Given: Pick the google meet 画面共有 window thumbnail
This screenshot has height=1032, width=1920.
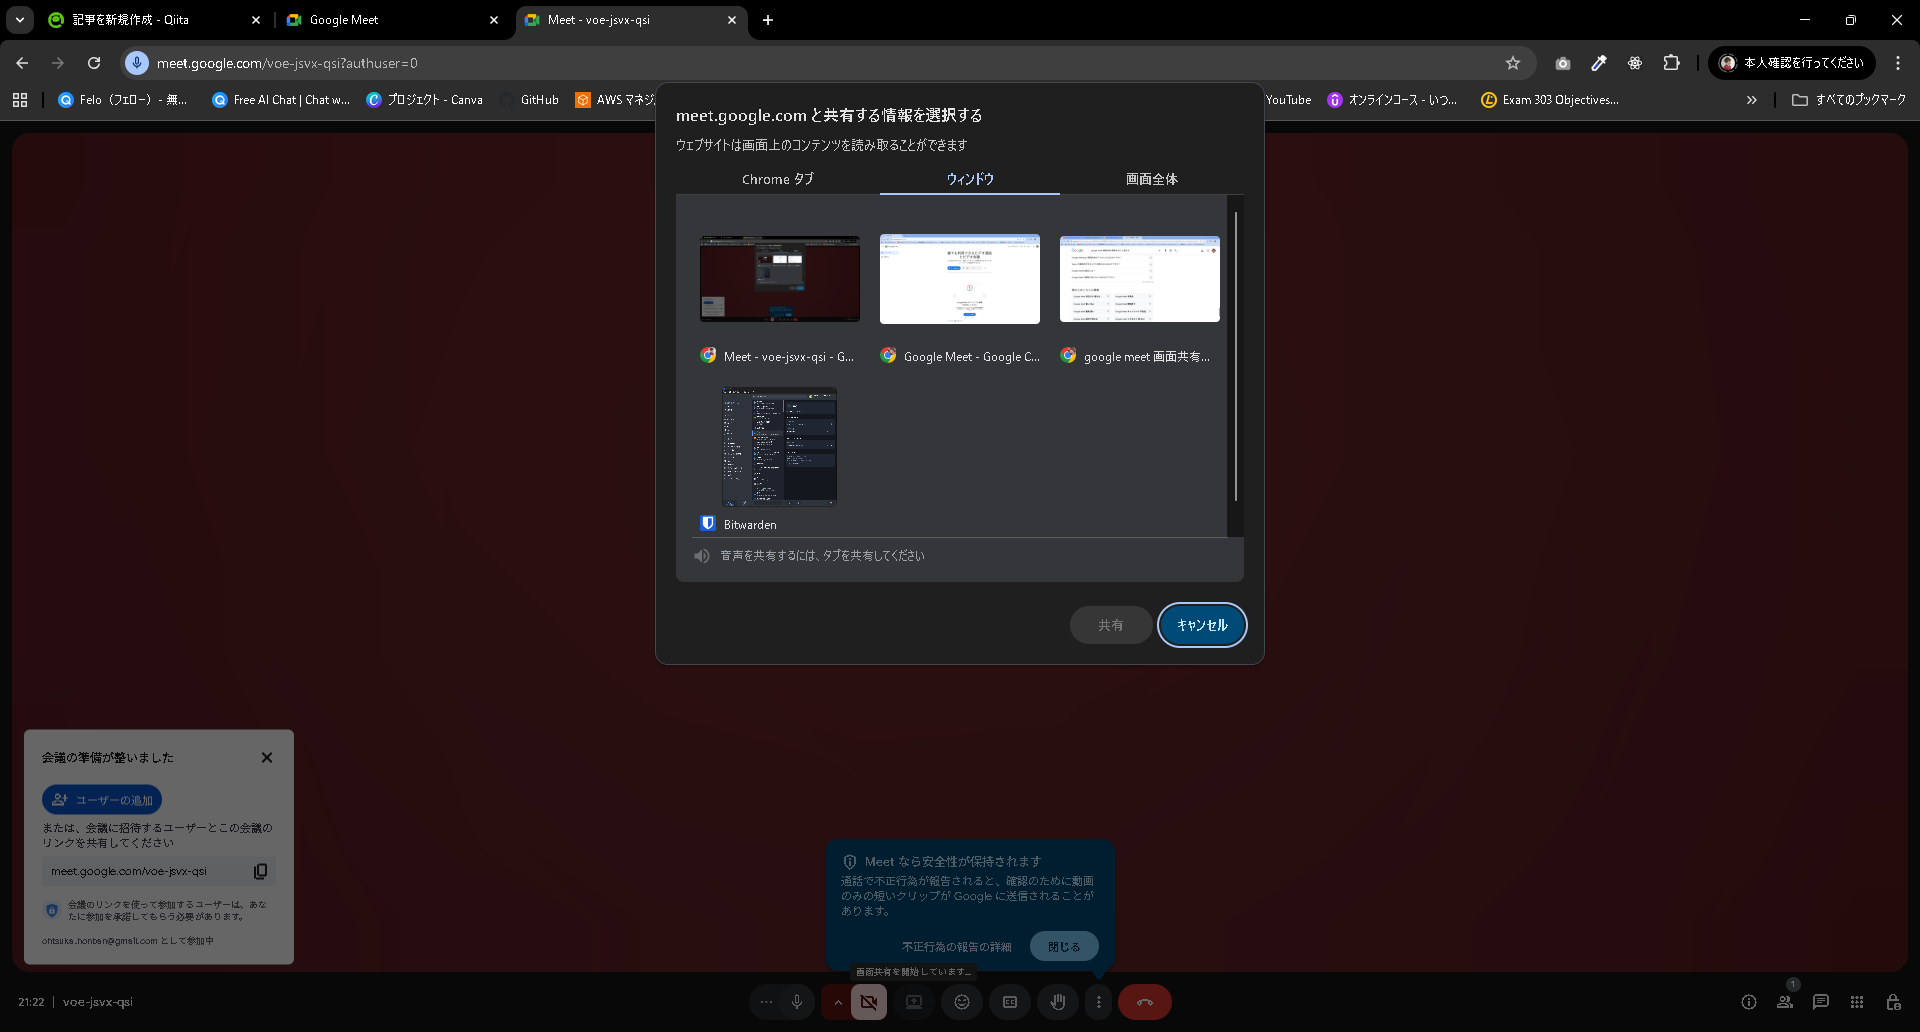Looking at the screenshot, I should (1140, 279).
